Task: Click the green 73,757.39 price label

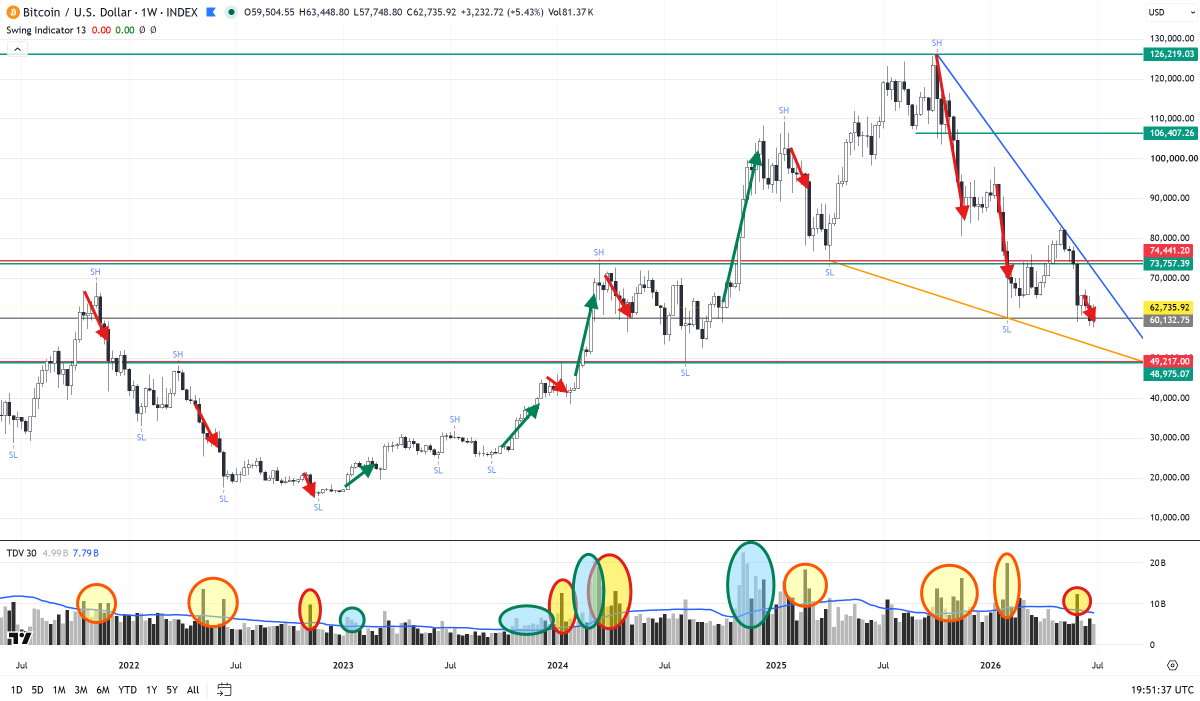Action: [x=1170, y=263]
